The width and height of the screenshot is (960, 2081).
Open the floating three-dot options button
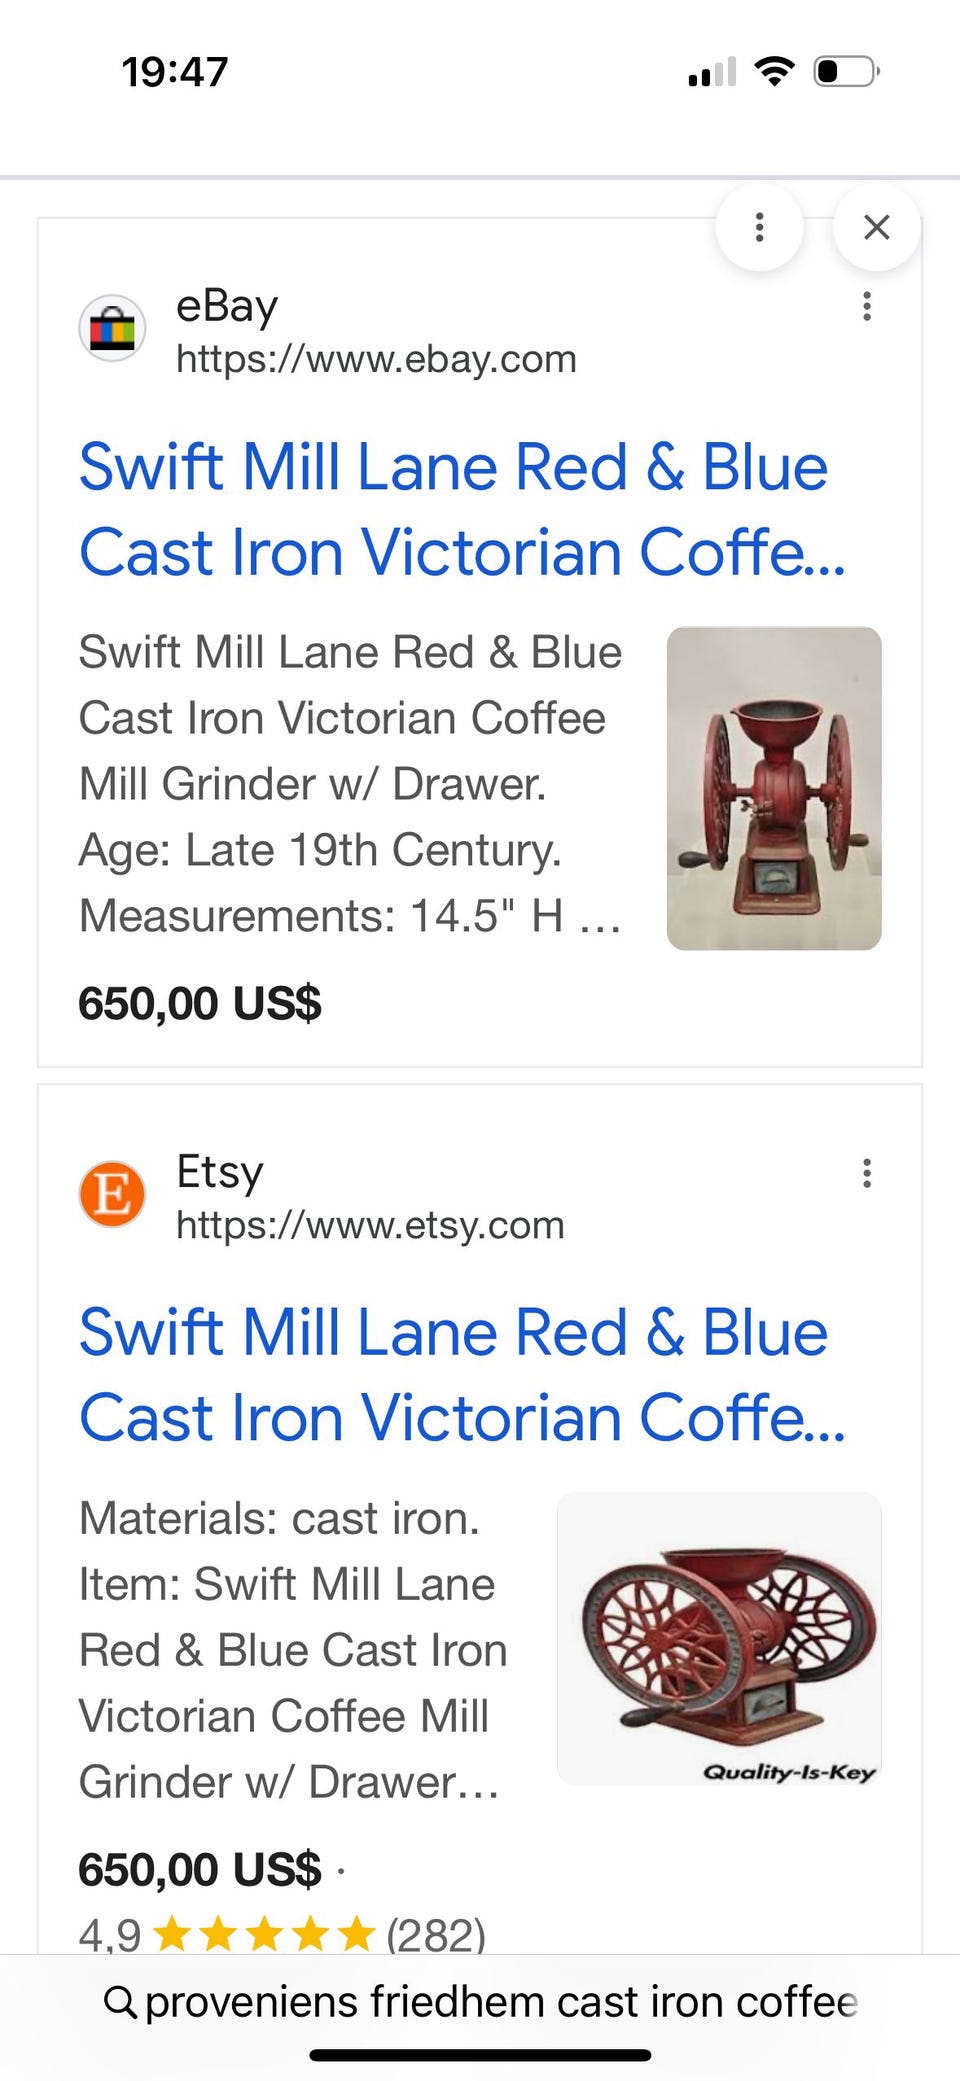tap(759, 228)
